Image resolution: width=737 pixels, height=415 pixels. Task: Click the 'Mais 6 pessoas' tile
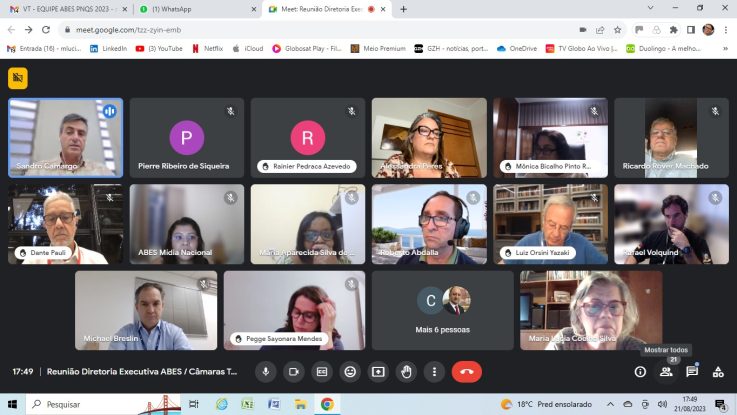click(442, 310)
